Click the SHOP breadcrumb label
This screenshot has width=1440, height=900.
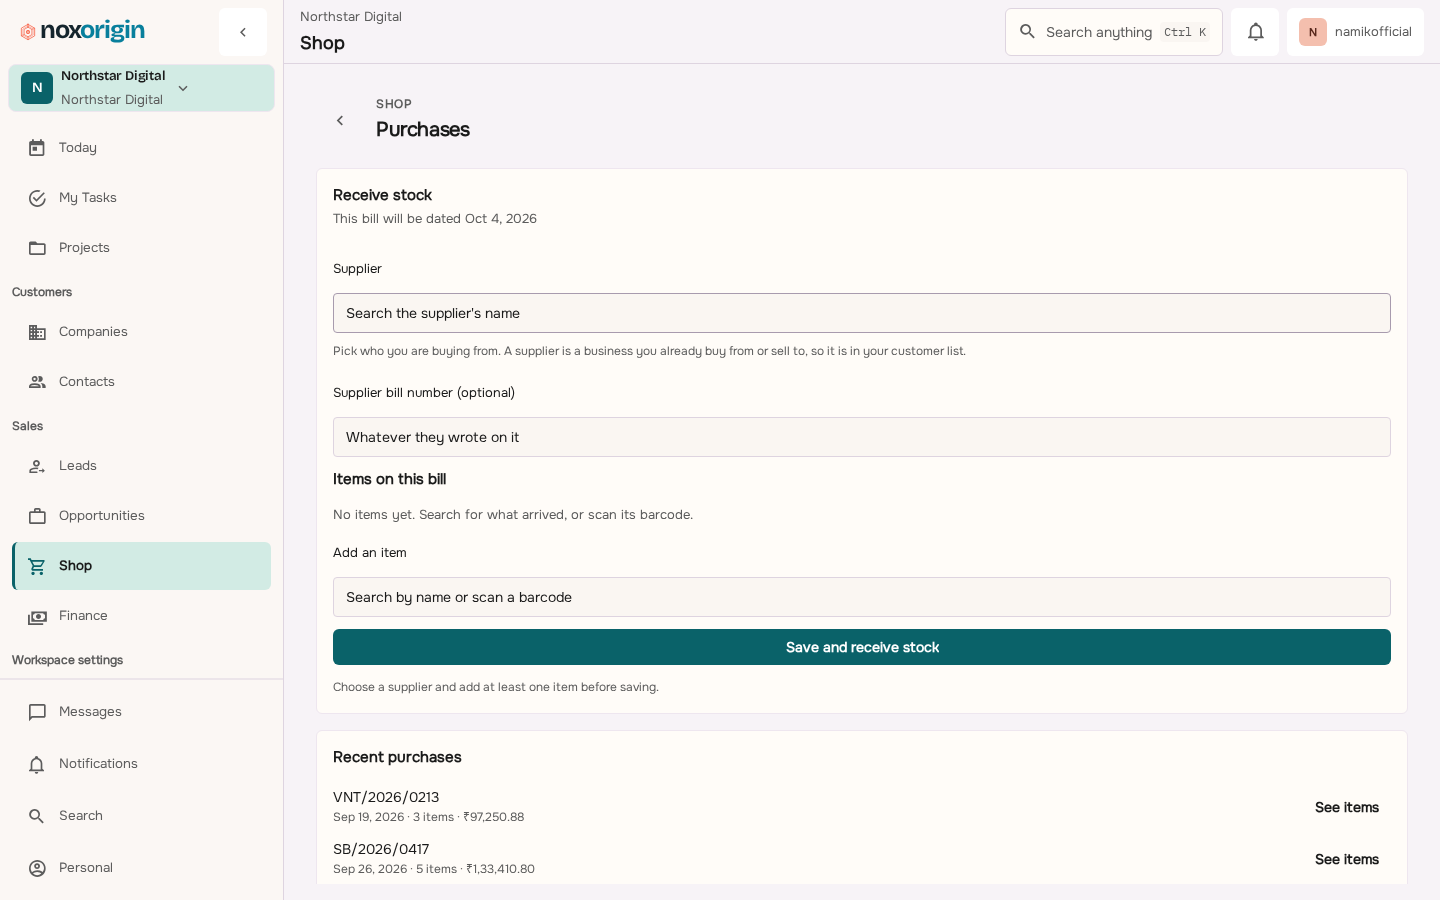[394, 104]
